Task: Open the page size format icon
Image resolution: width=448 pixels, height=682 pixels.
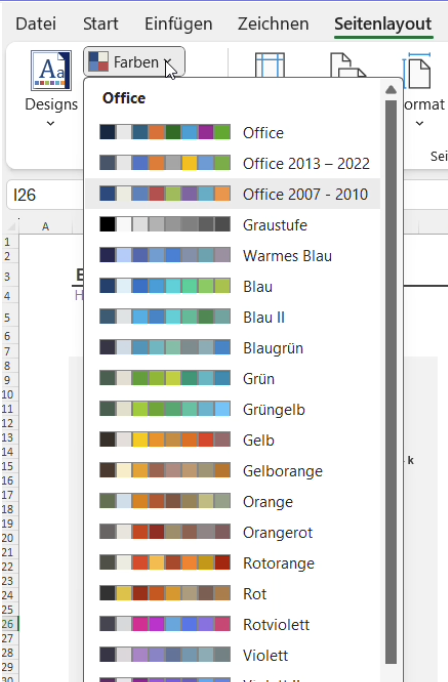Action: click(418, 70)
